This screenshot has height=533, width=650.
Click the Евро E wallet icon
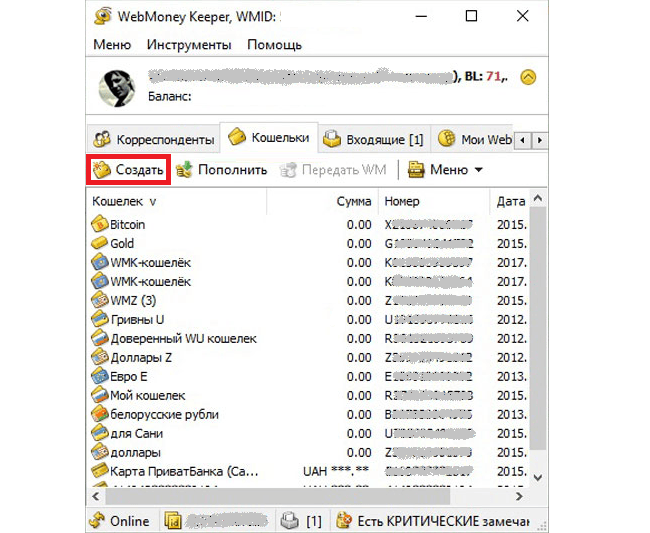[99, 376]
